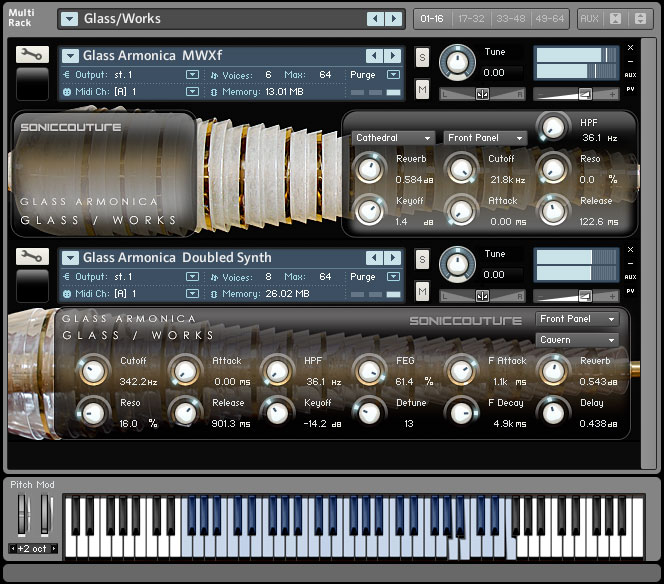Open wrench edit mode for Glass Armonica MWXf
Image resolution: width=664 pixels, height=584 pixels.
(32, 55)
